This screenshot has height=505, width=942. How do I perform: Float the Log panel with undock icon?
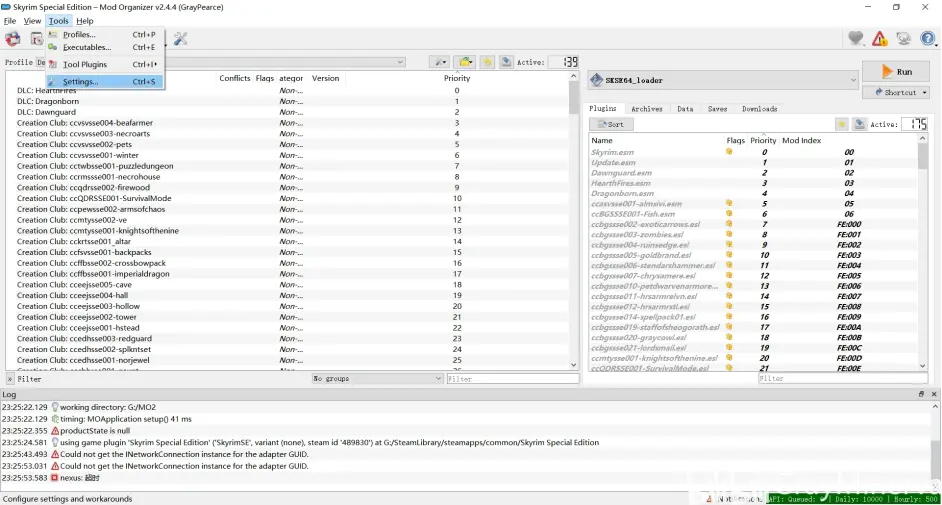(x=921, y=395)
